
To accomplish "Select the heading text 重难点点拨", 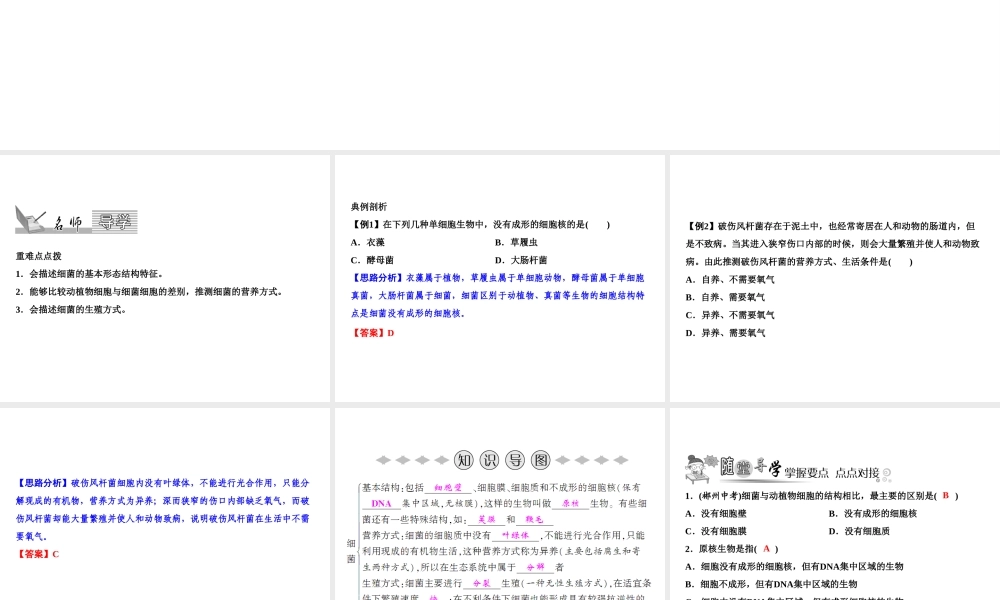I will tap(39, 256).
